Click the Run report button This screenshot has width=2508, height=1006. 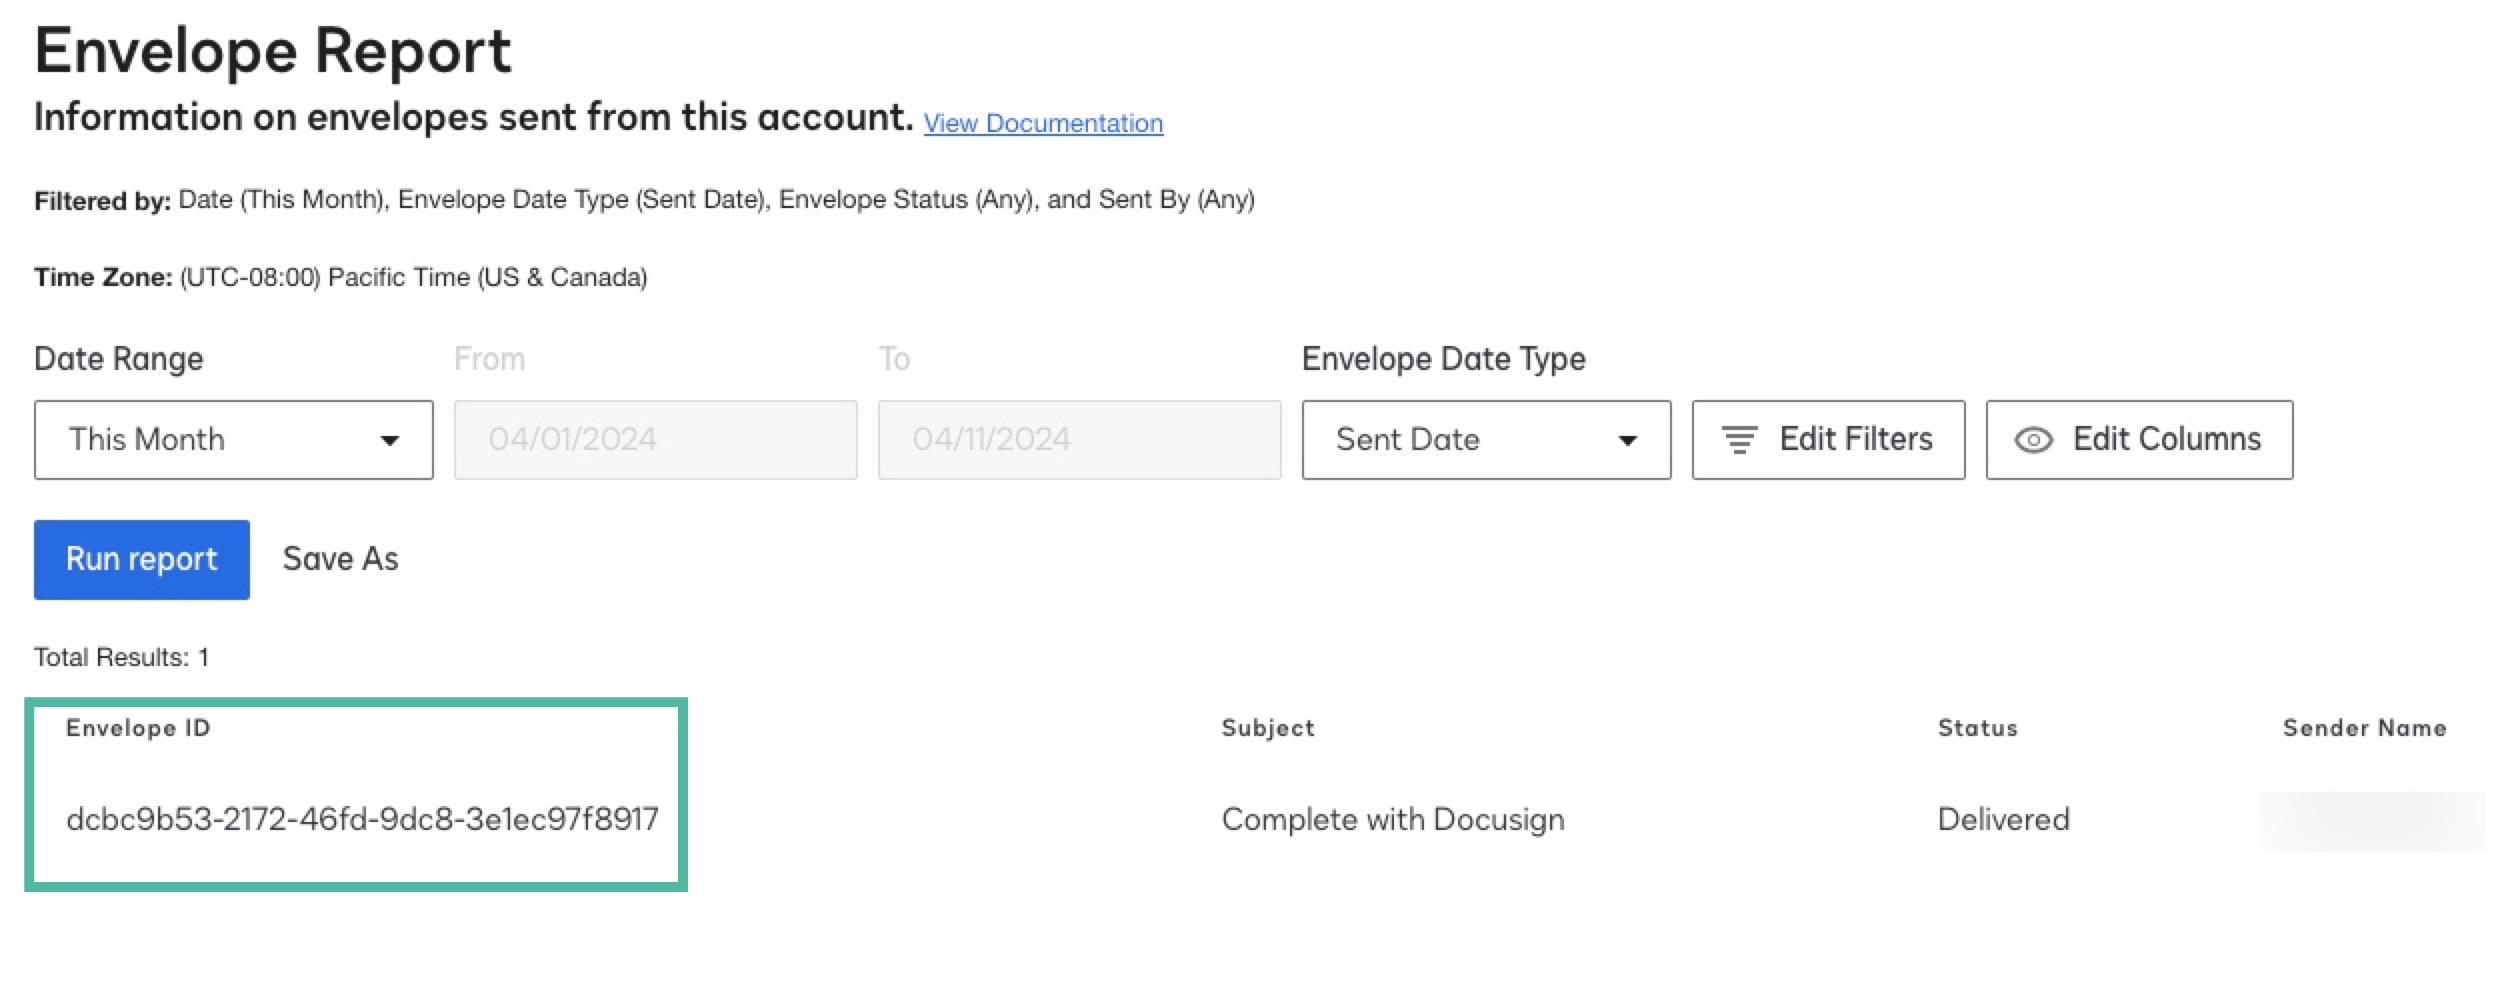tap(140, 559)
